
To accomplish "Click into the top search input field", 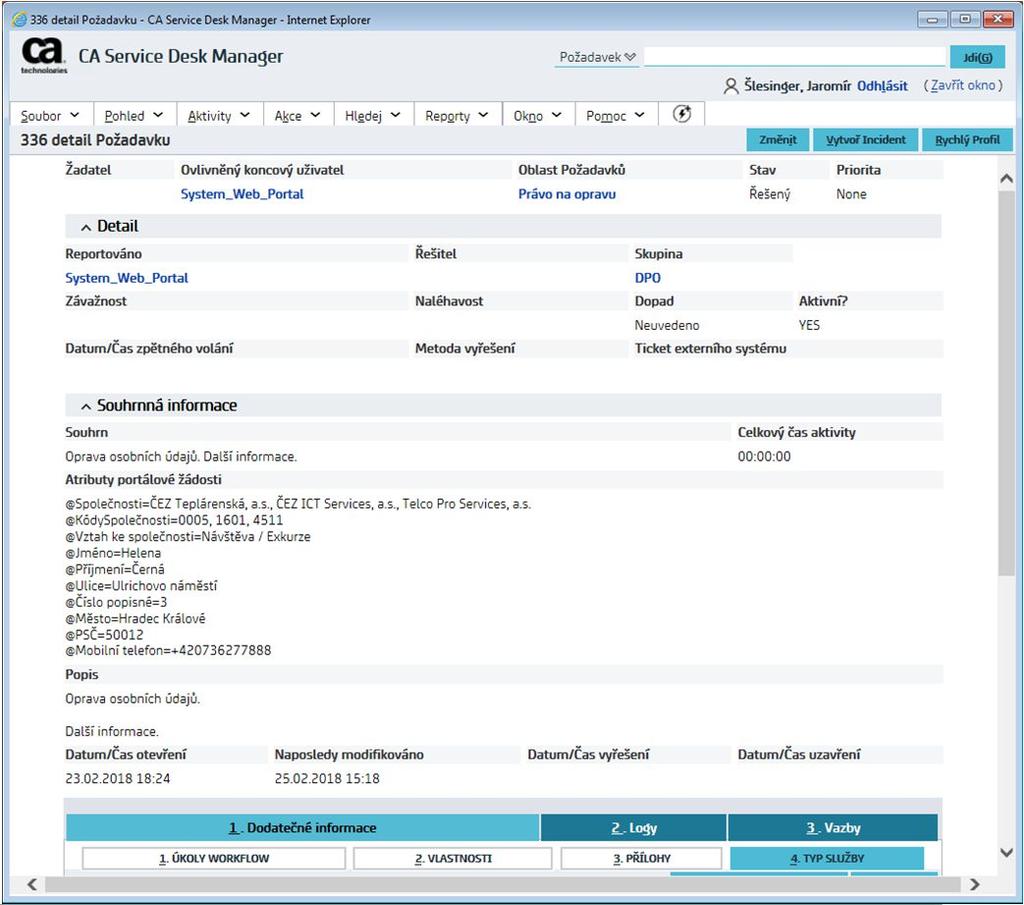I will 794,57.
